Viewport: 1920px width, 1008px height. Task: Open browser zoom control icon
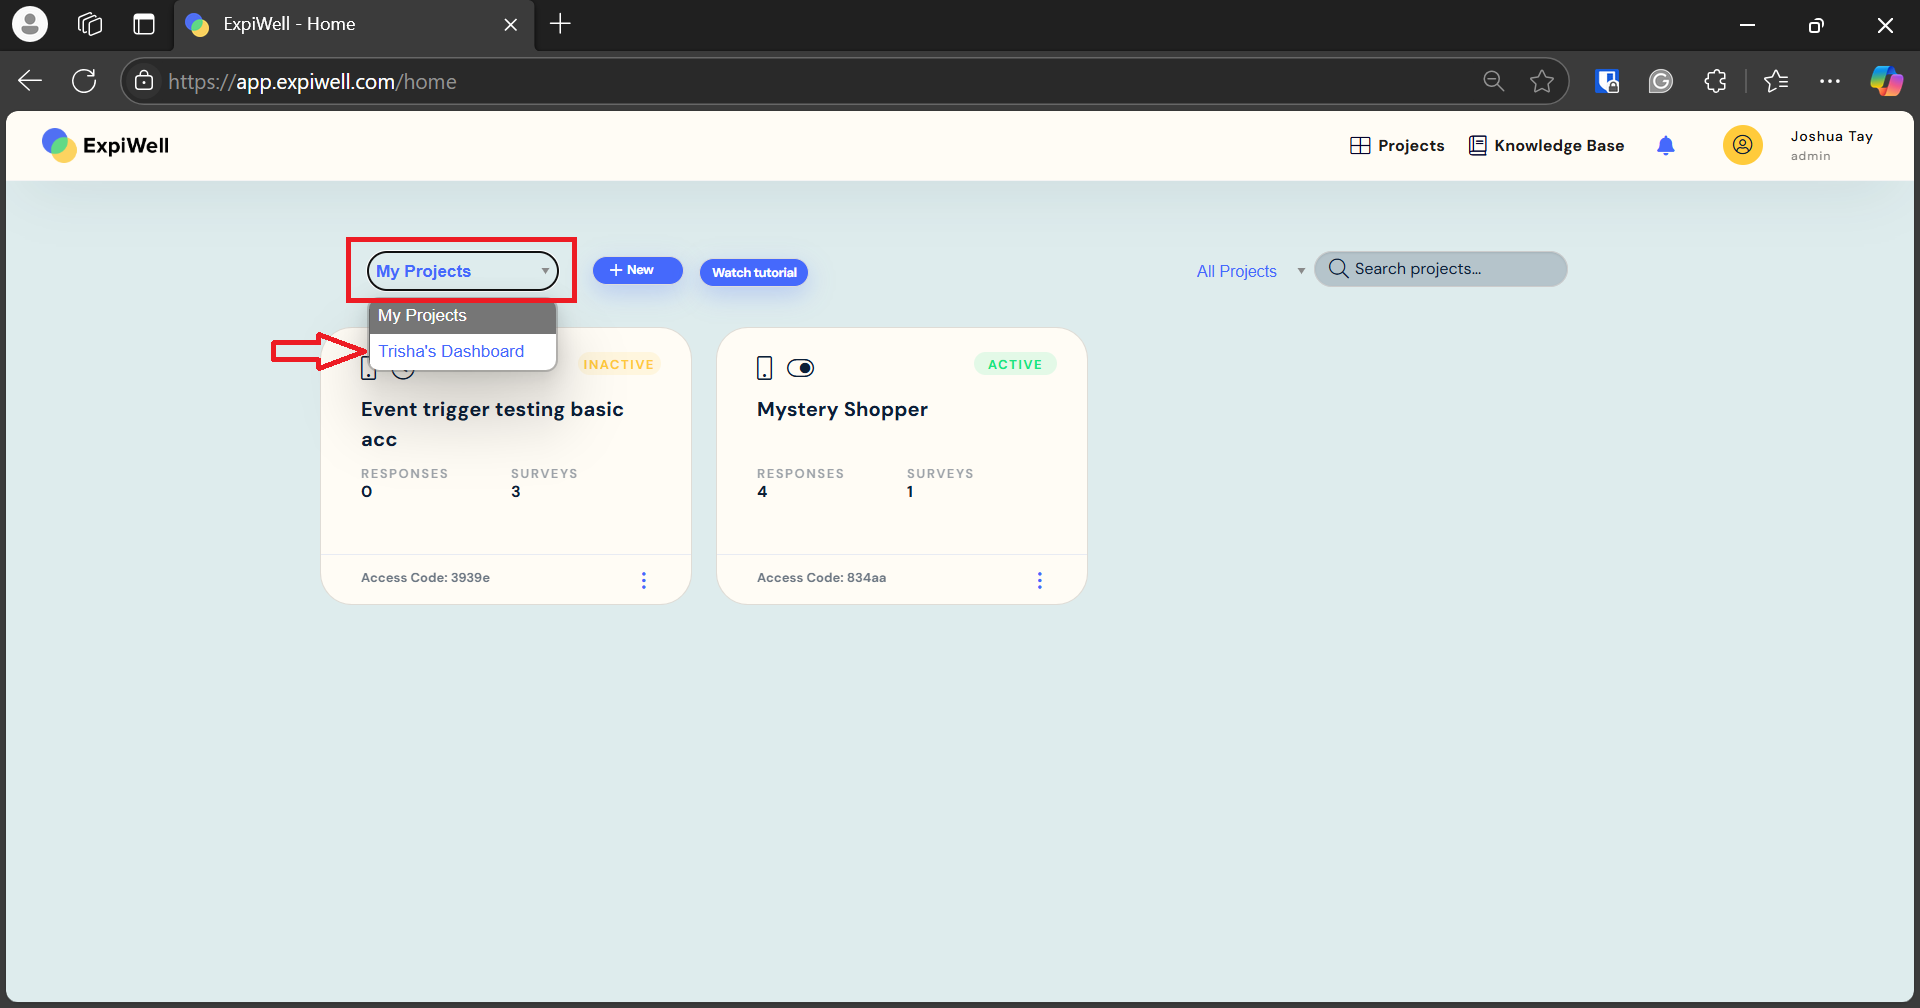click(x=1494, y=81)
